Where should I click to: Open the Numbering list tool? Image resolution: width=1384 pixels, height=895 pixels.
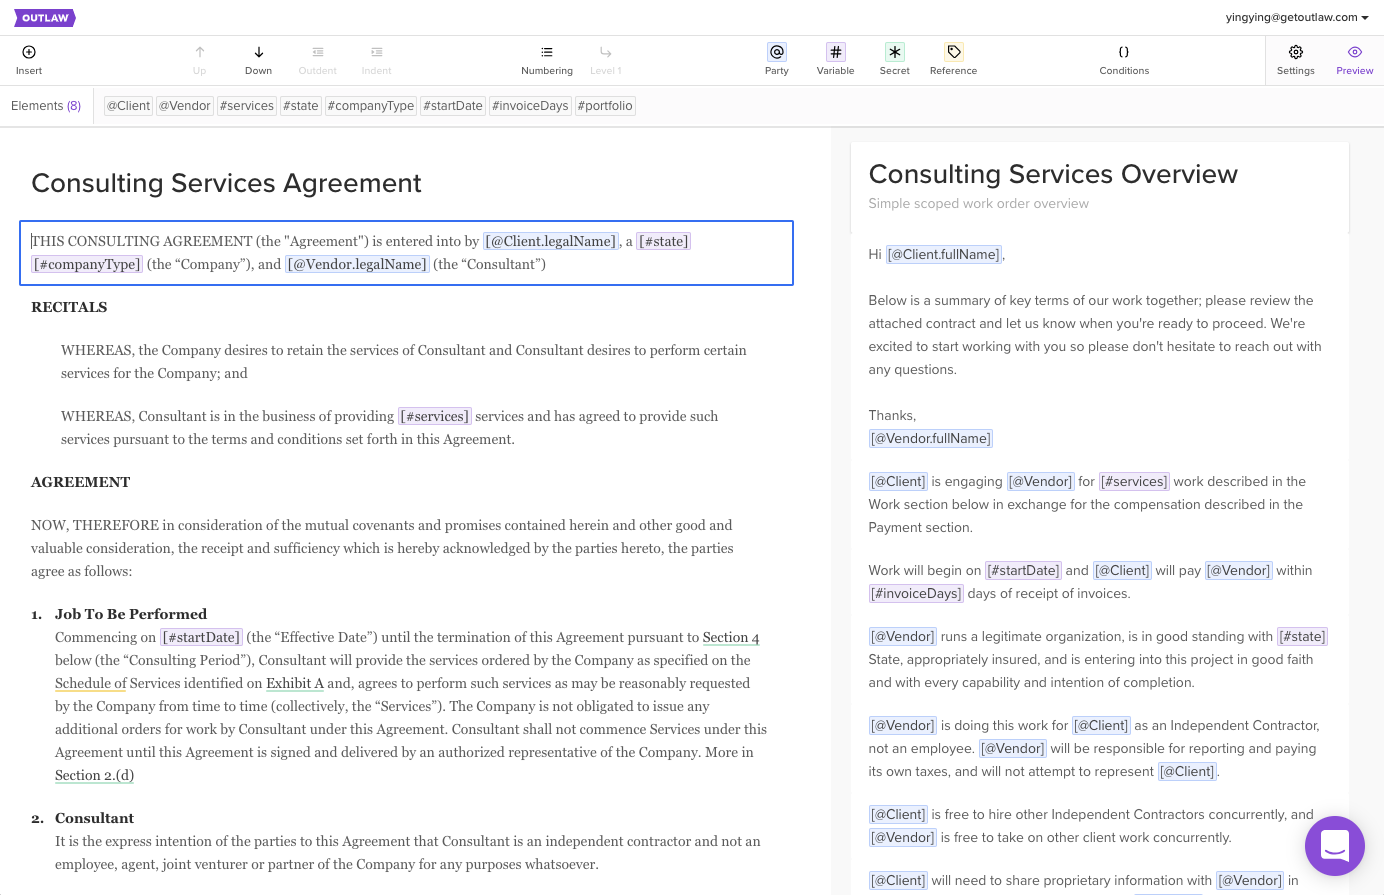tap(547, 53)
